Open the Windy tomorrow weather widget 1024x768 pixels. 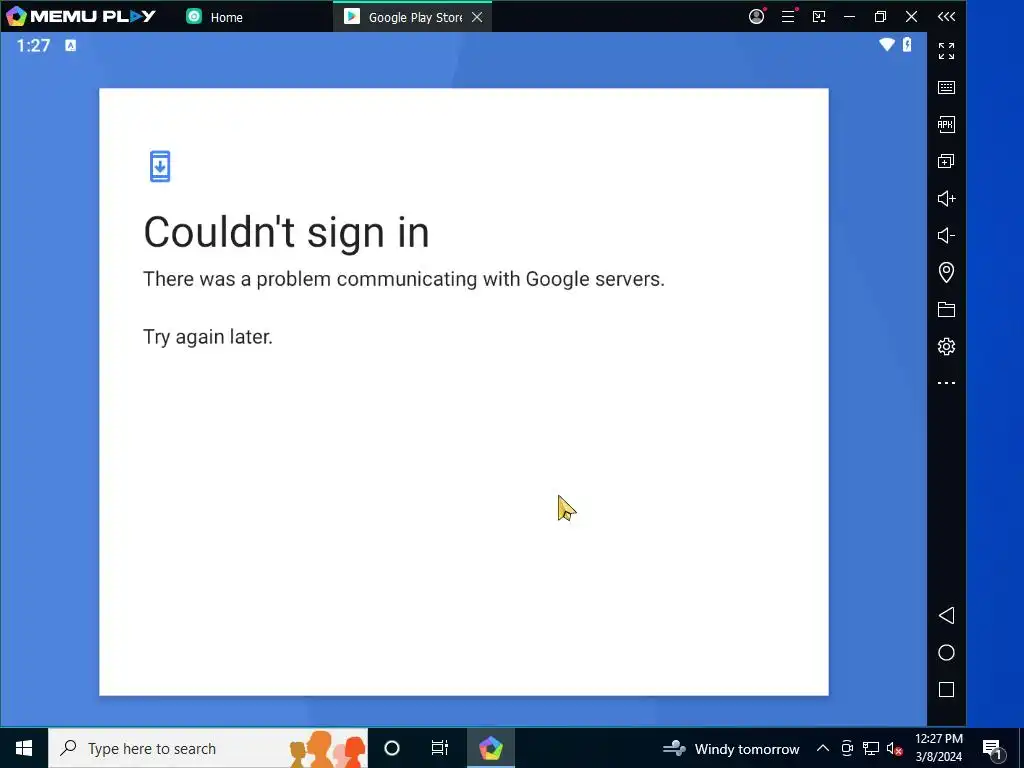click(731, 748)
